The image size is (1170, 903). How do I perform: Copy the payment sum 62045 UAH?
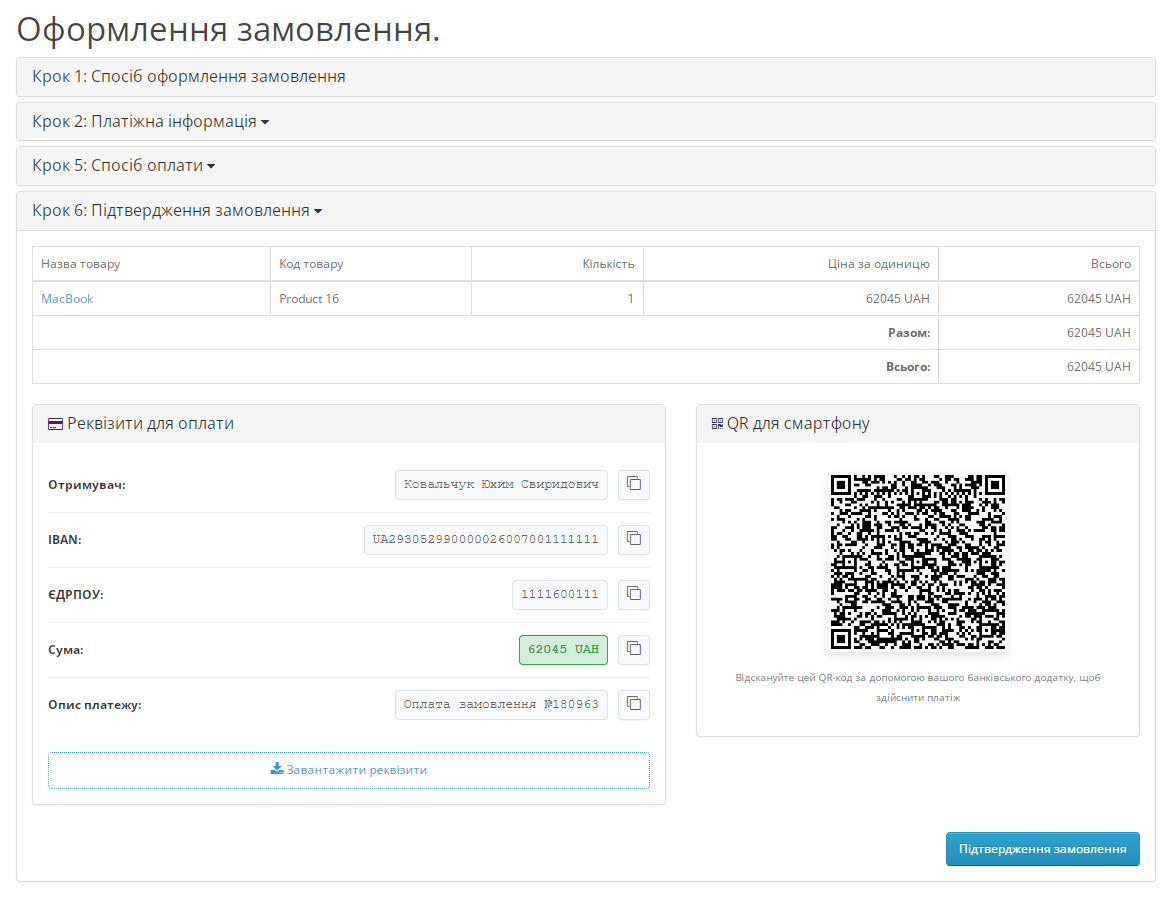coord(634,649)
